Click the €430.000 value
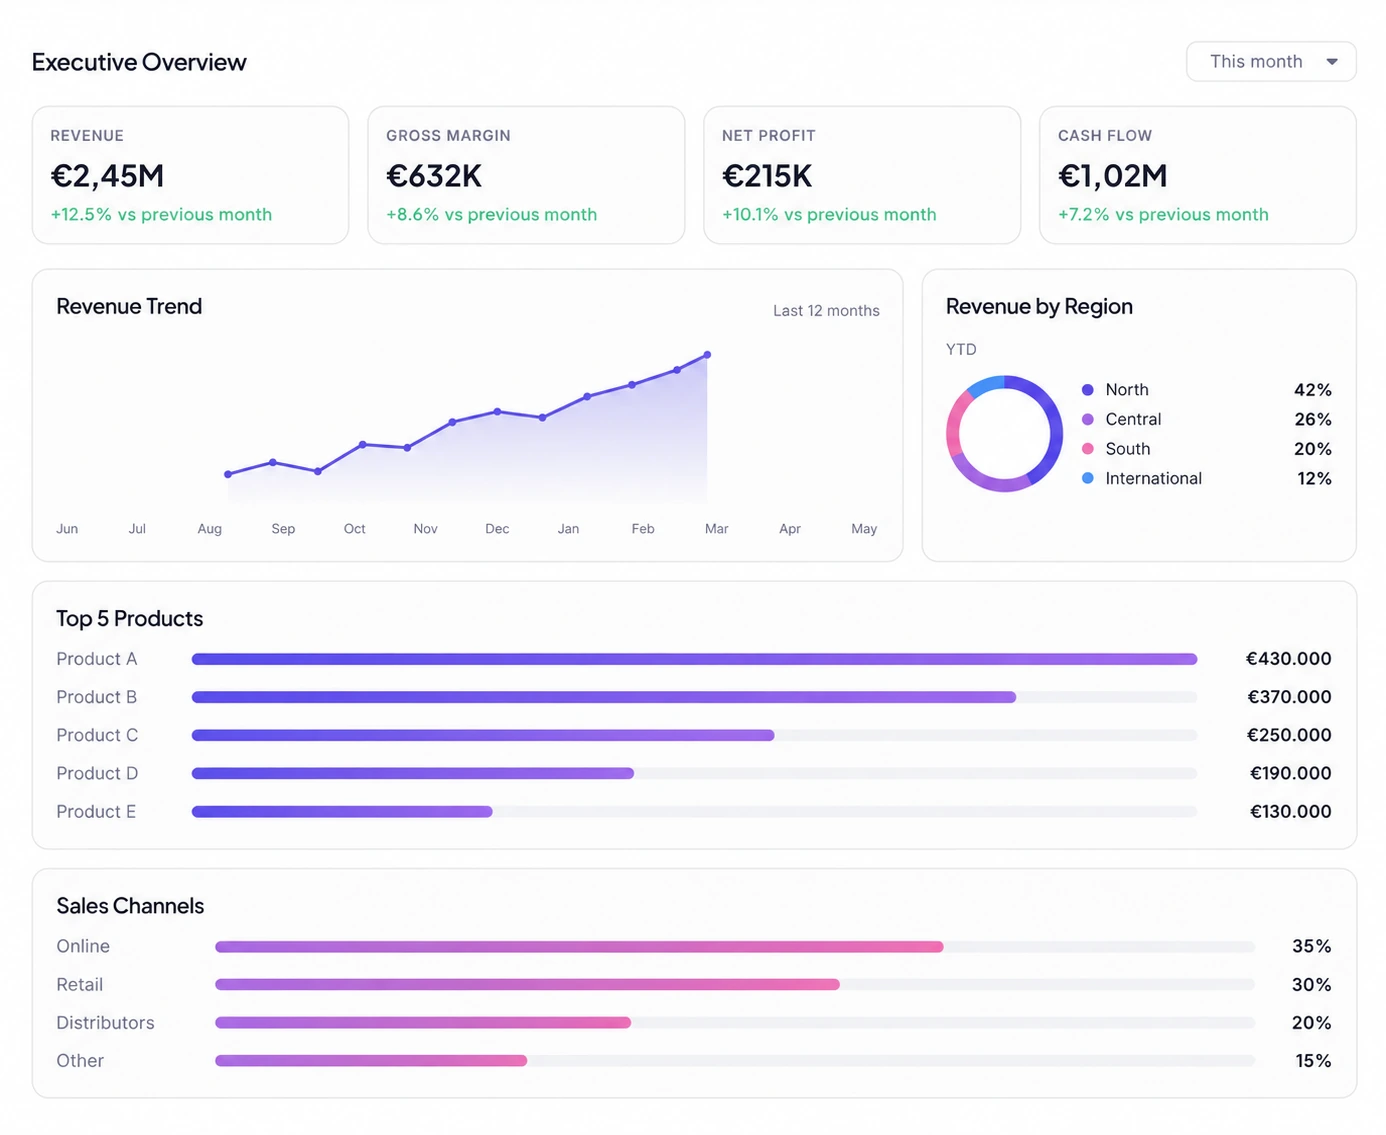 pos(1288,659)
